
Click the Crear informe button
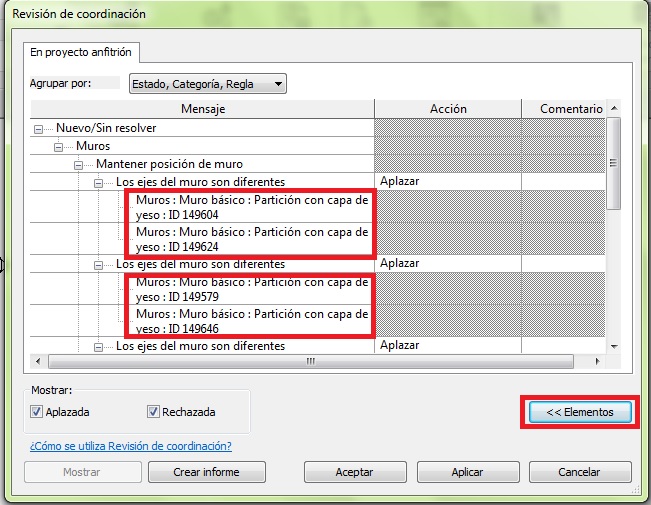(x=207, y=472)
